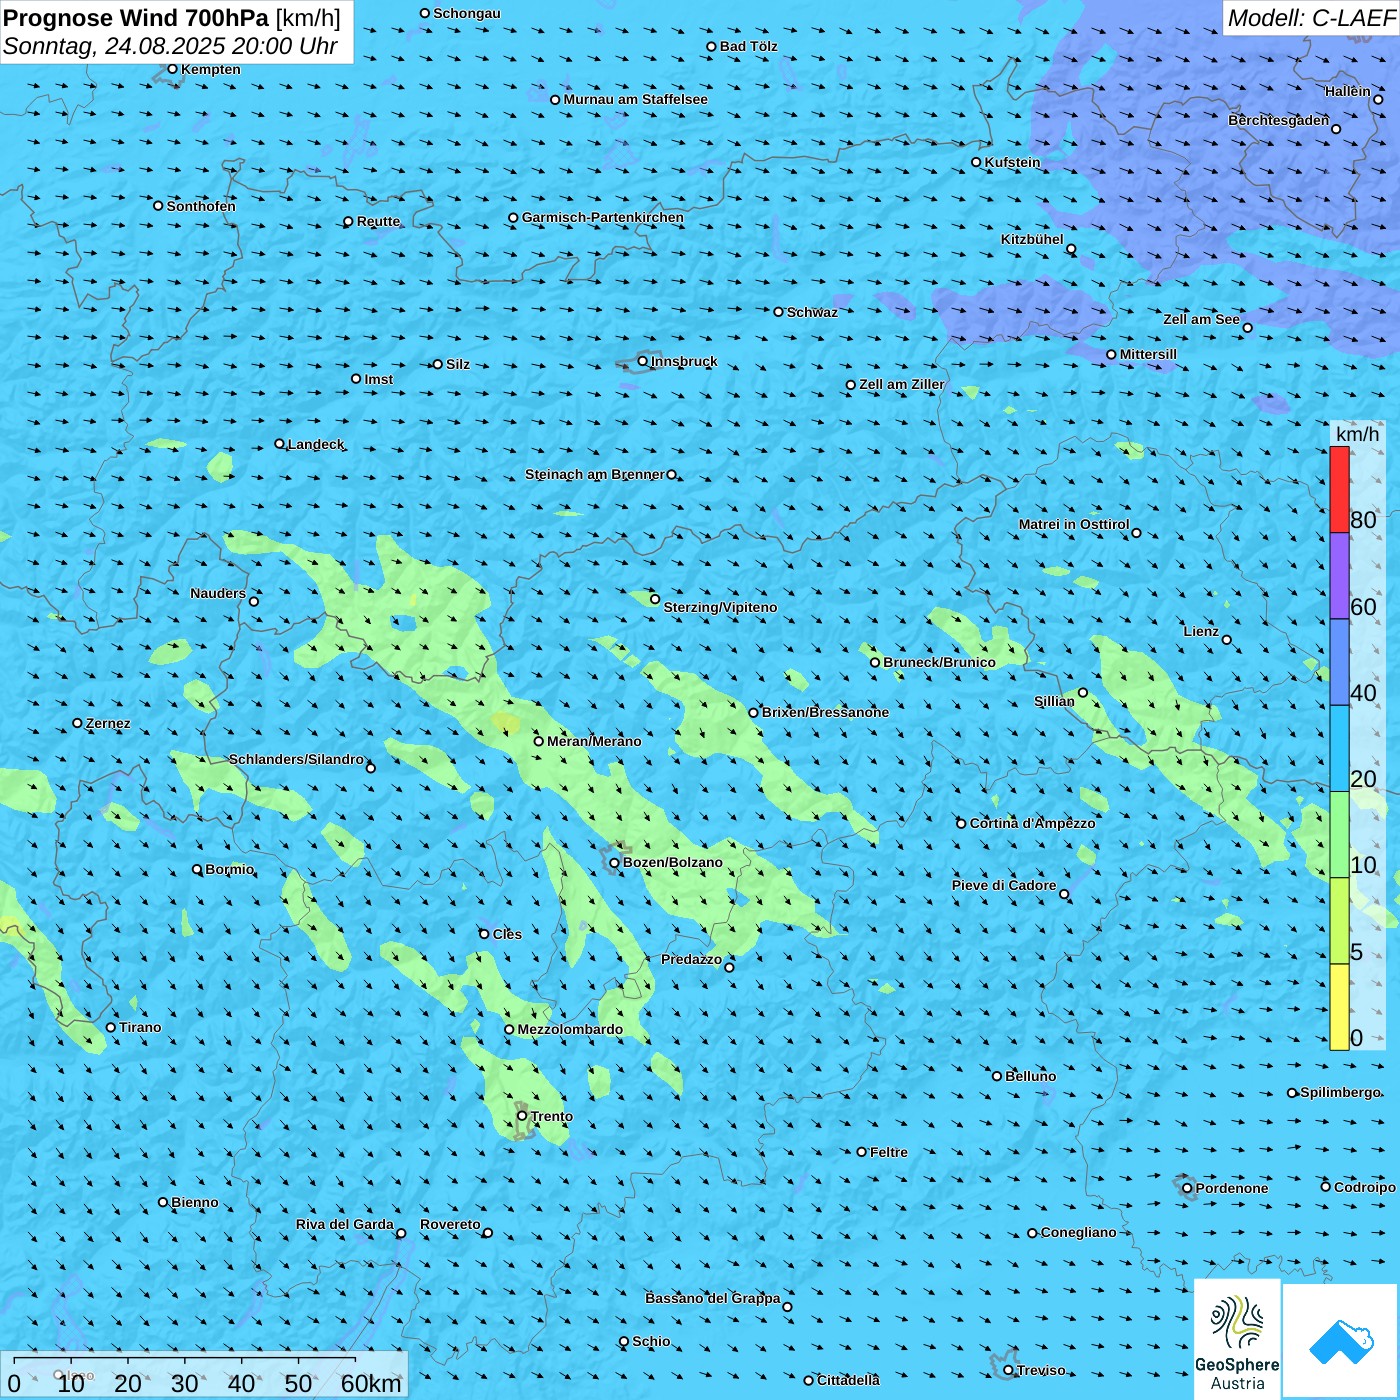Click the Kempten label
The width and height of the screenshot is (1400, 1400).
[210, 69]
